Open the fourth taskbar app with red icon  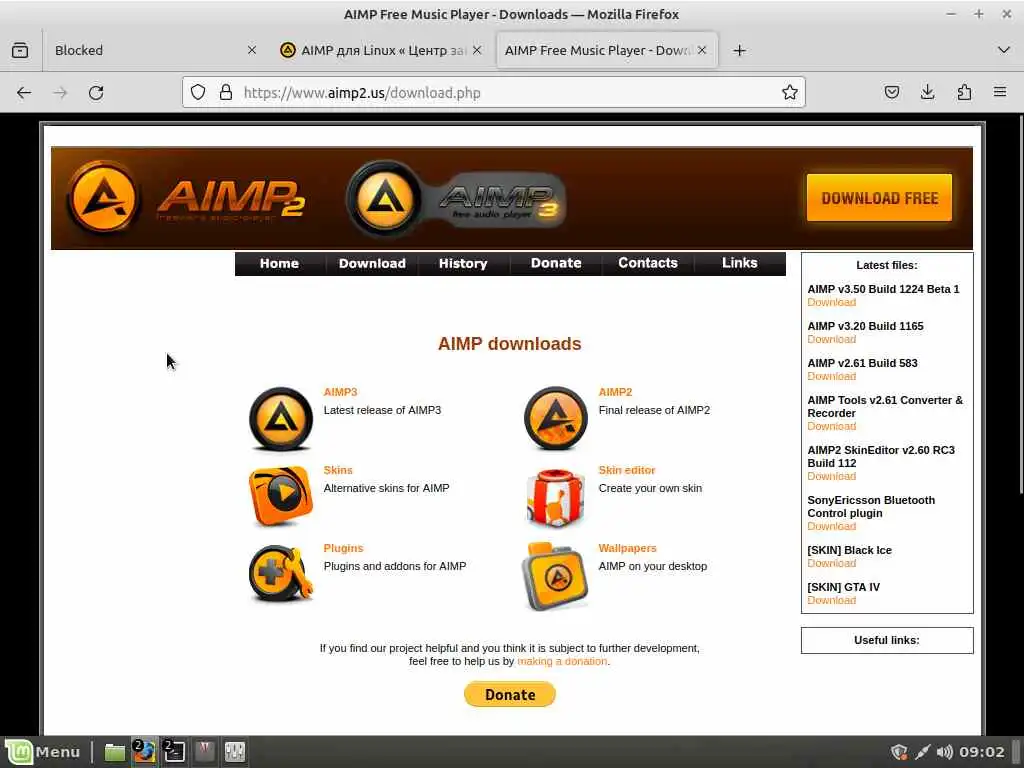click(x=204, y=752)
